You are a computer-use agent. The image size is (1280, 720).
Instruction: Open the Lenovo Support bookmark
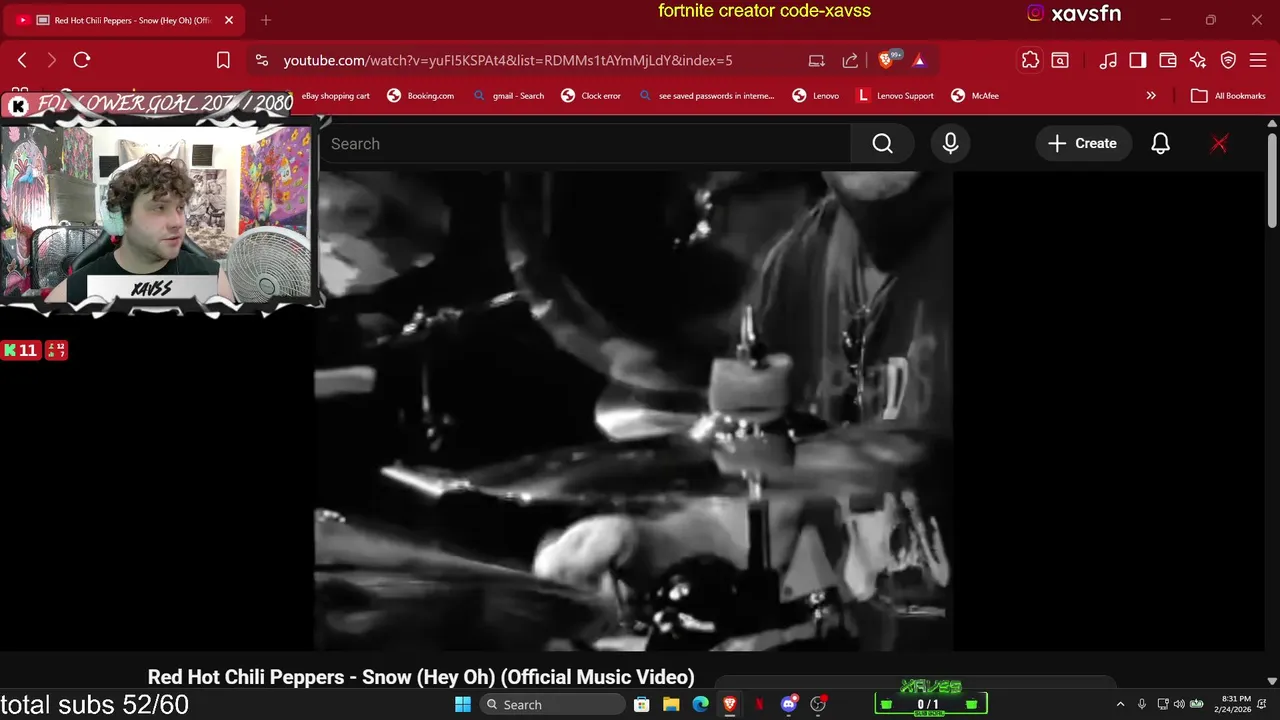895,96
